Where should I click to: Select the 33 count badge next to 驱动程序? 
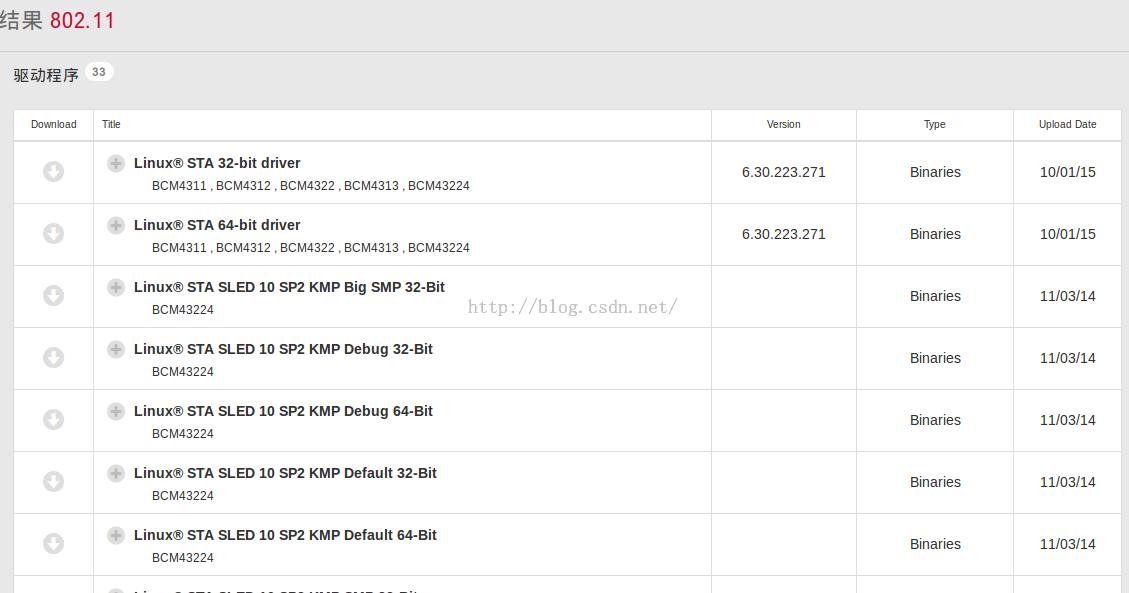(x=99, y=72)
